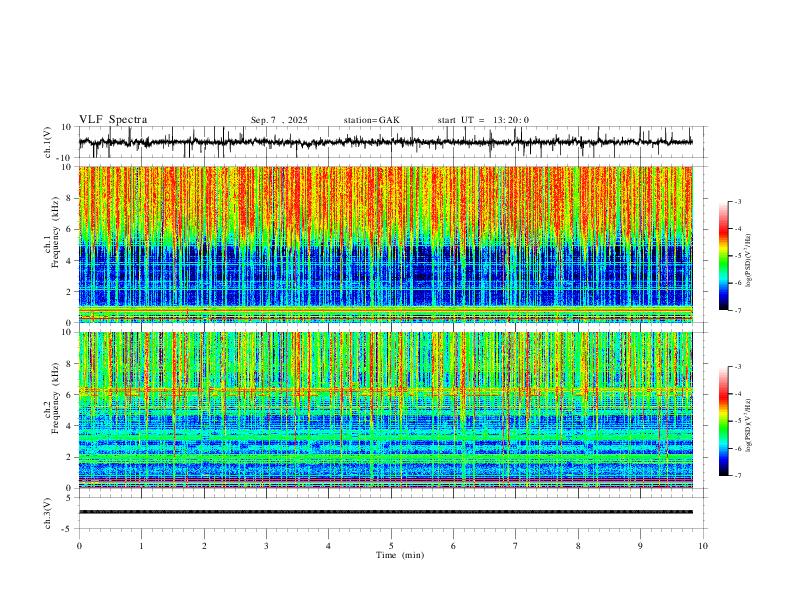Click the "5" tick on ch.3(V) axis
792x612 pixels.
[69, 498]
